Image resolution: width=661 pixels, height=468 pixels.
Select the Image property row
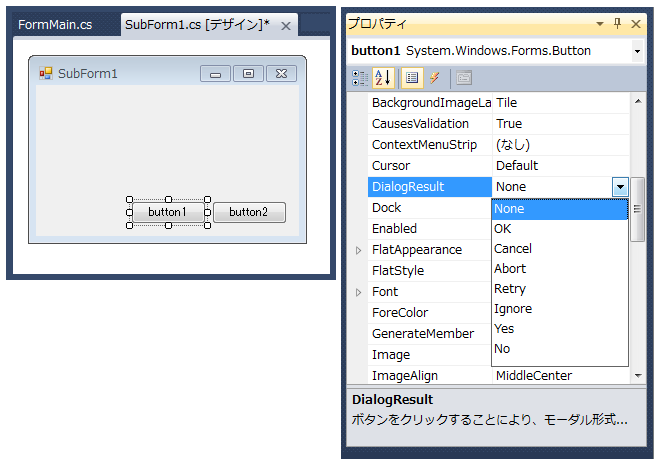point(430,355)
